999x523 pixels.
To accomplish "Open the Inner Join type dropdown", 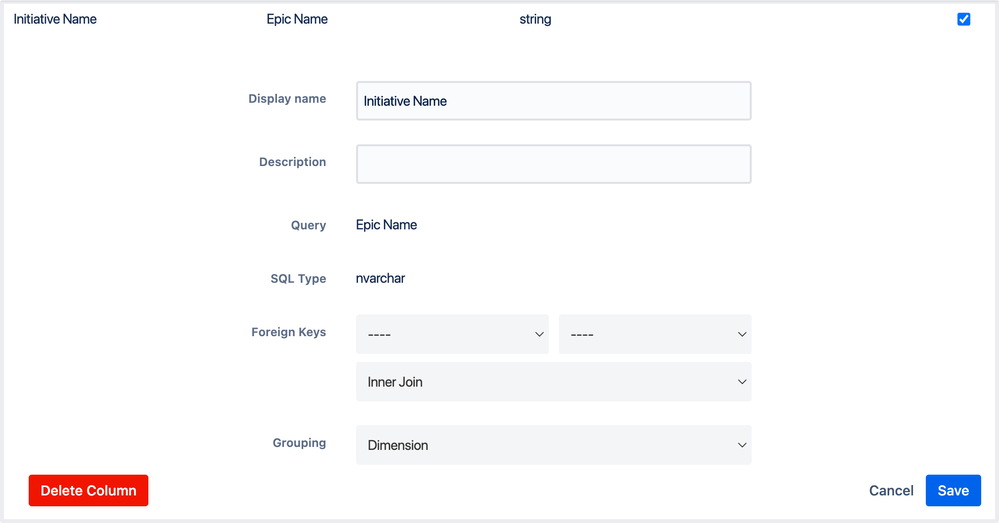I will click(x=553, y=382).
